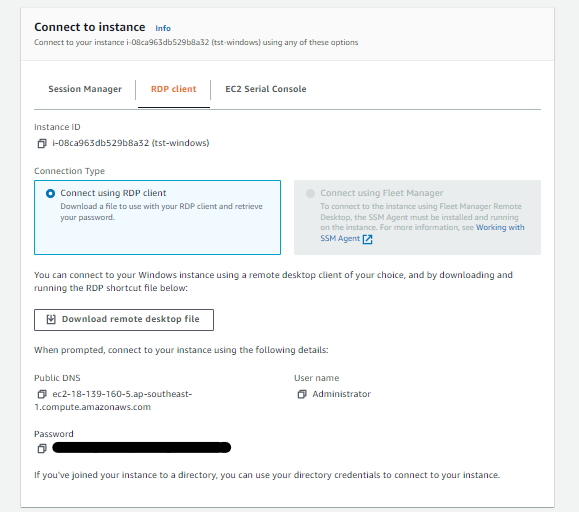The height and width of the screenshot is (512, 579).
Task: Switch to the Session Manager tab
Action: 85,89
